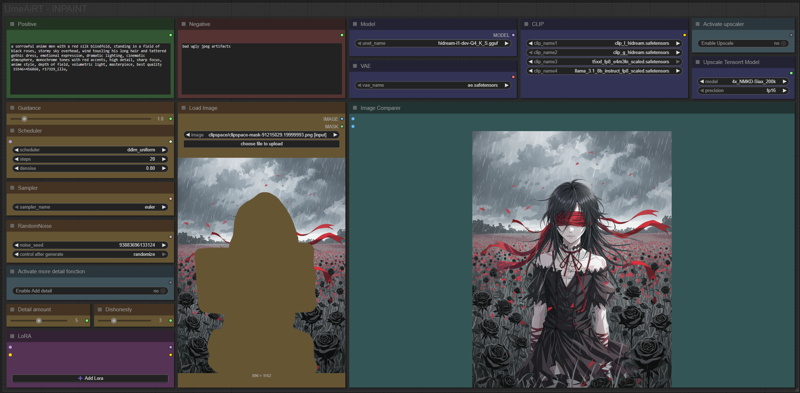This screenshot has height=393, width=800.
Task: Open the precision dropdown showing fp16
Action: tap(742, 90)
